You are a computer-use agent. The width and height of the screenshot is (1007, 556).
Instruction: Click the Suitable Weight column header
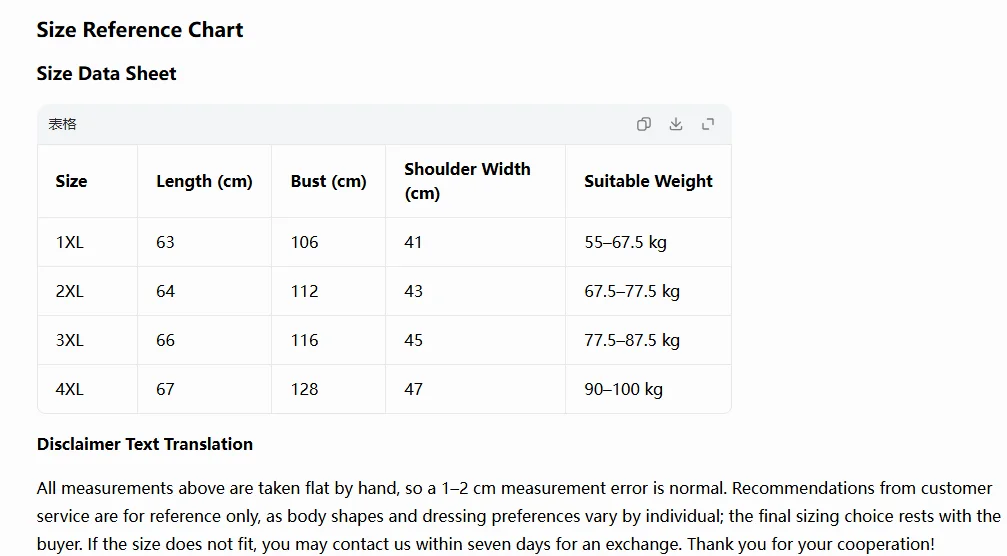[x=648, y=182]
